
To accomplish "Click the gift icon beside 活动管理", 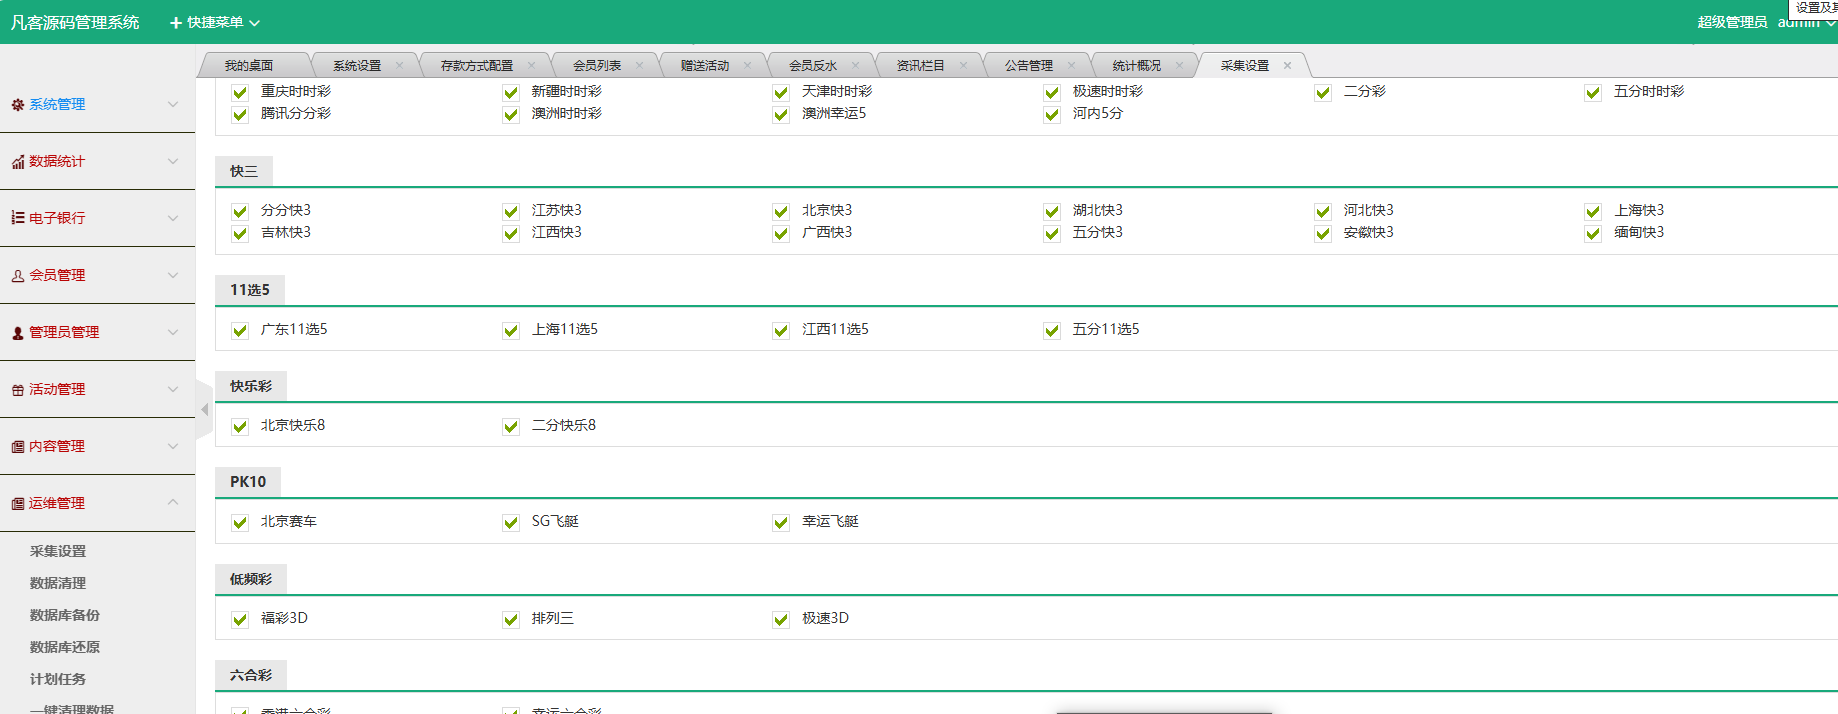I will coord(17,390).
